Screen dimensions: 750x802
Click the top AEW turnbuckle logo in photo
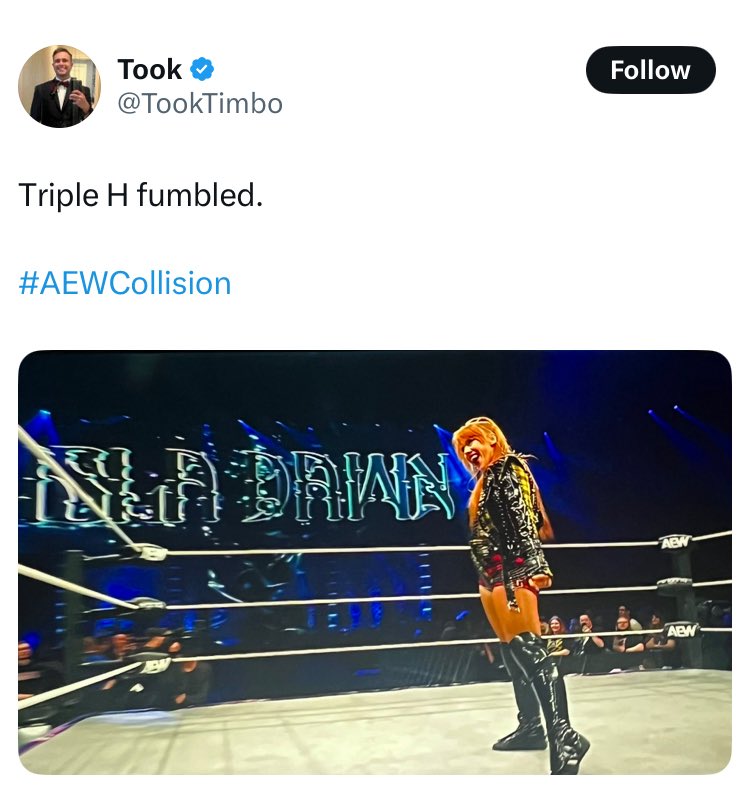(x=675, y=543)
